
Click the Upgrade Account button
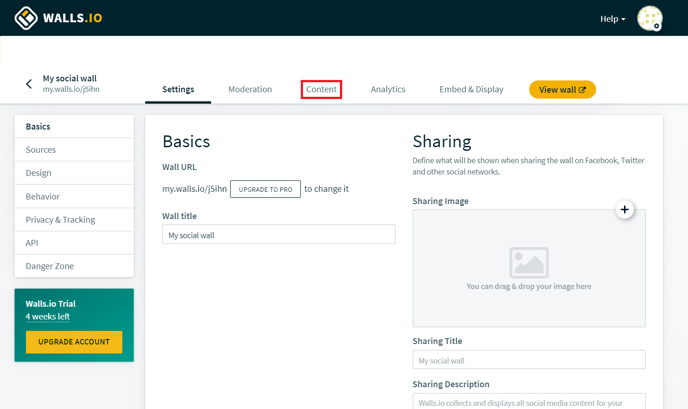[74, 342]
